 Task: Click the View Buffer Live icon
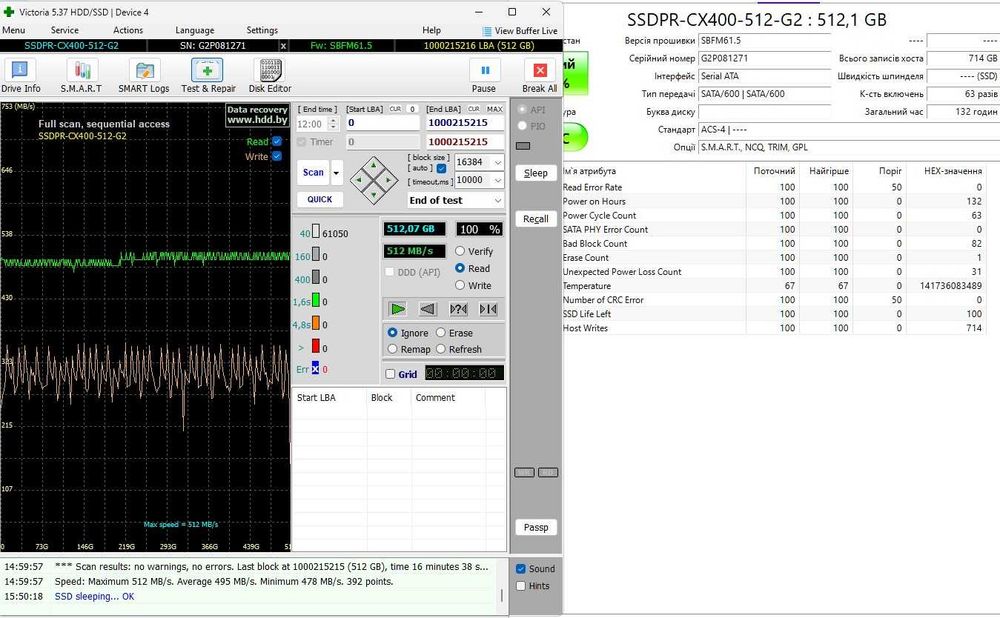coord(487,31)
